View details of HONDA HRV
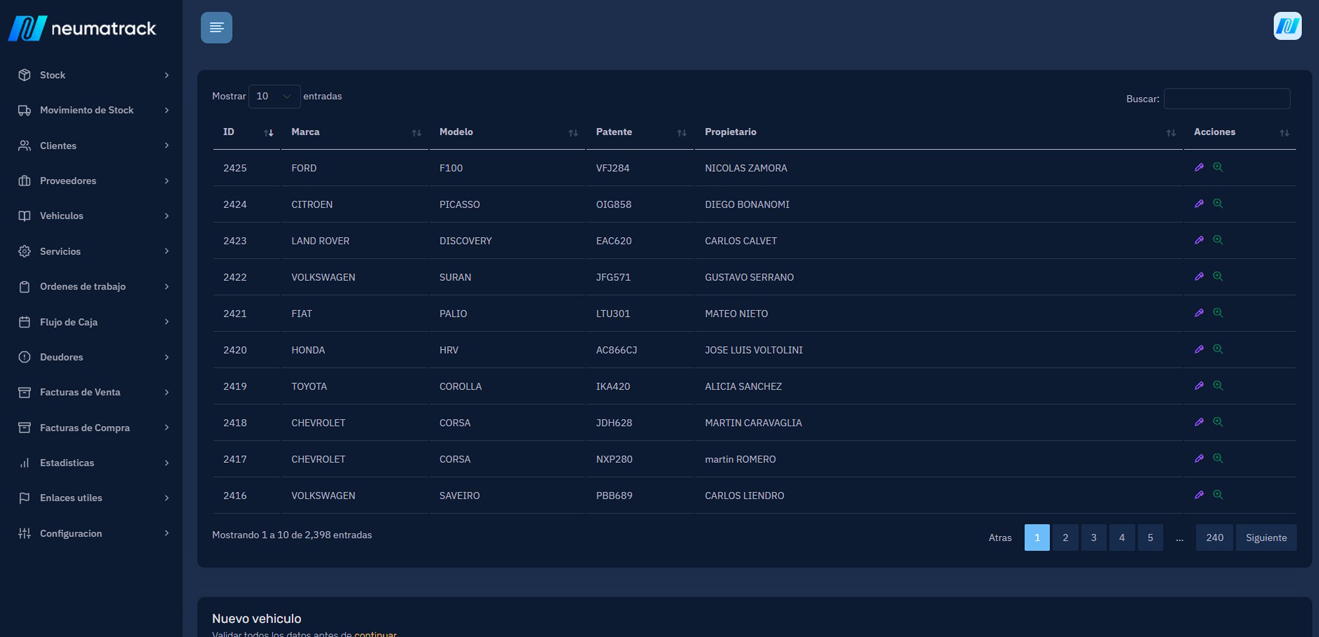 click(1218, 349)
